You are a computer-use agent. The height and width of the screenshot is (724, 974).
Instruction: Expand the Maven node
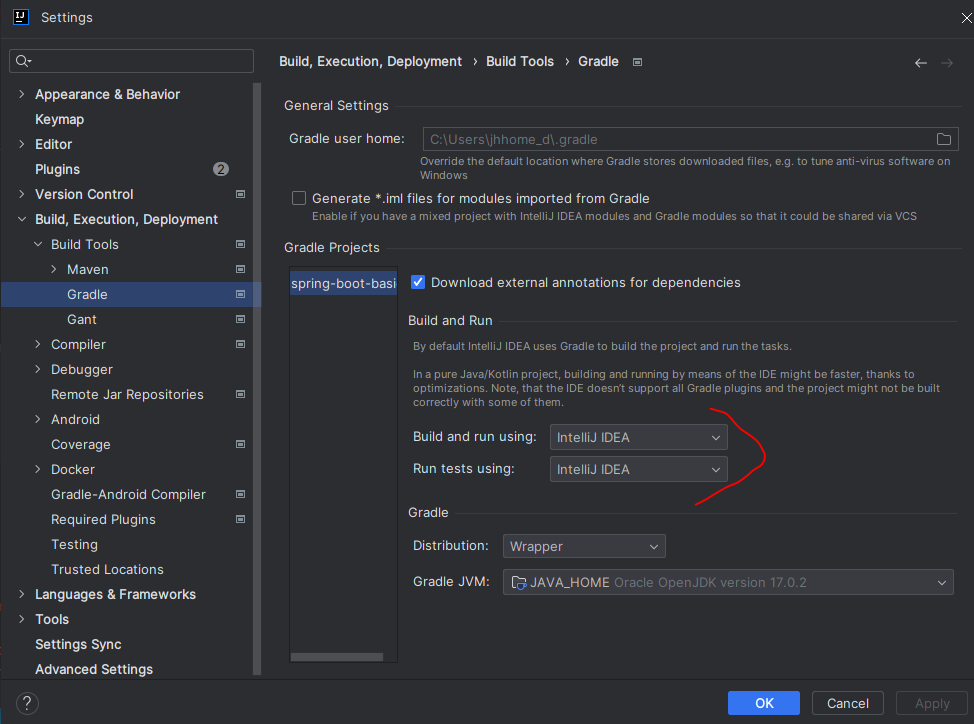pyautogui.click(x=54, y=269)
